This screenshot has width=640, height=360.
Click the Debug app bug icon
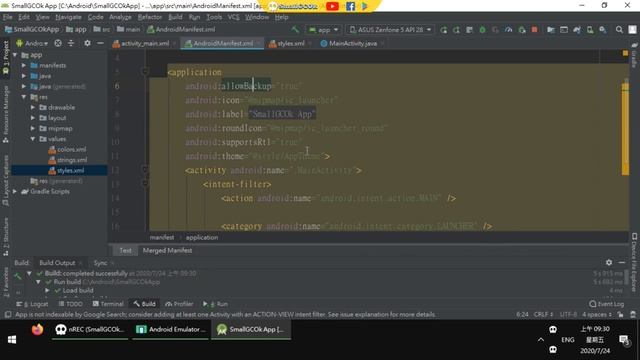[x=482, y=30]
